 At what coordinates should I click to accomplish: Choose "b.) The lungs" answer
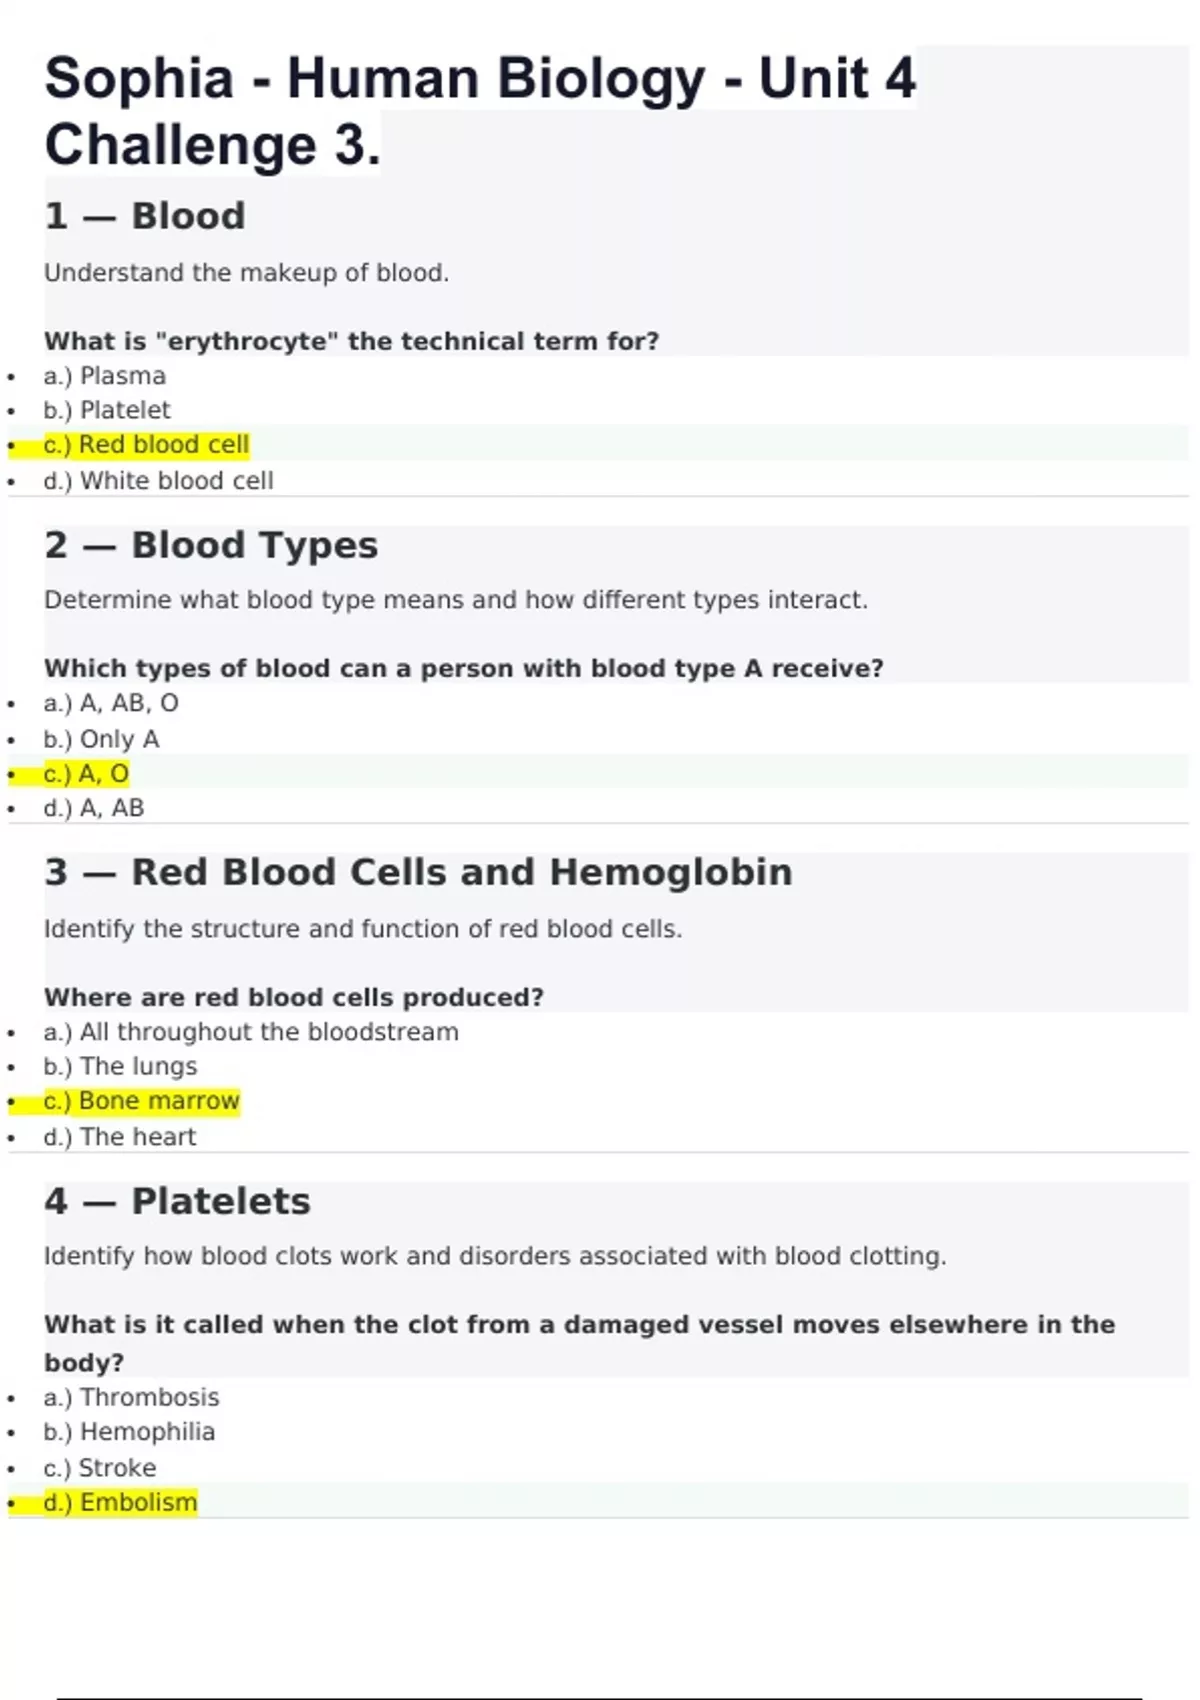[x=120, y=1066]
